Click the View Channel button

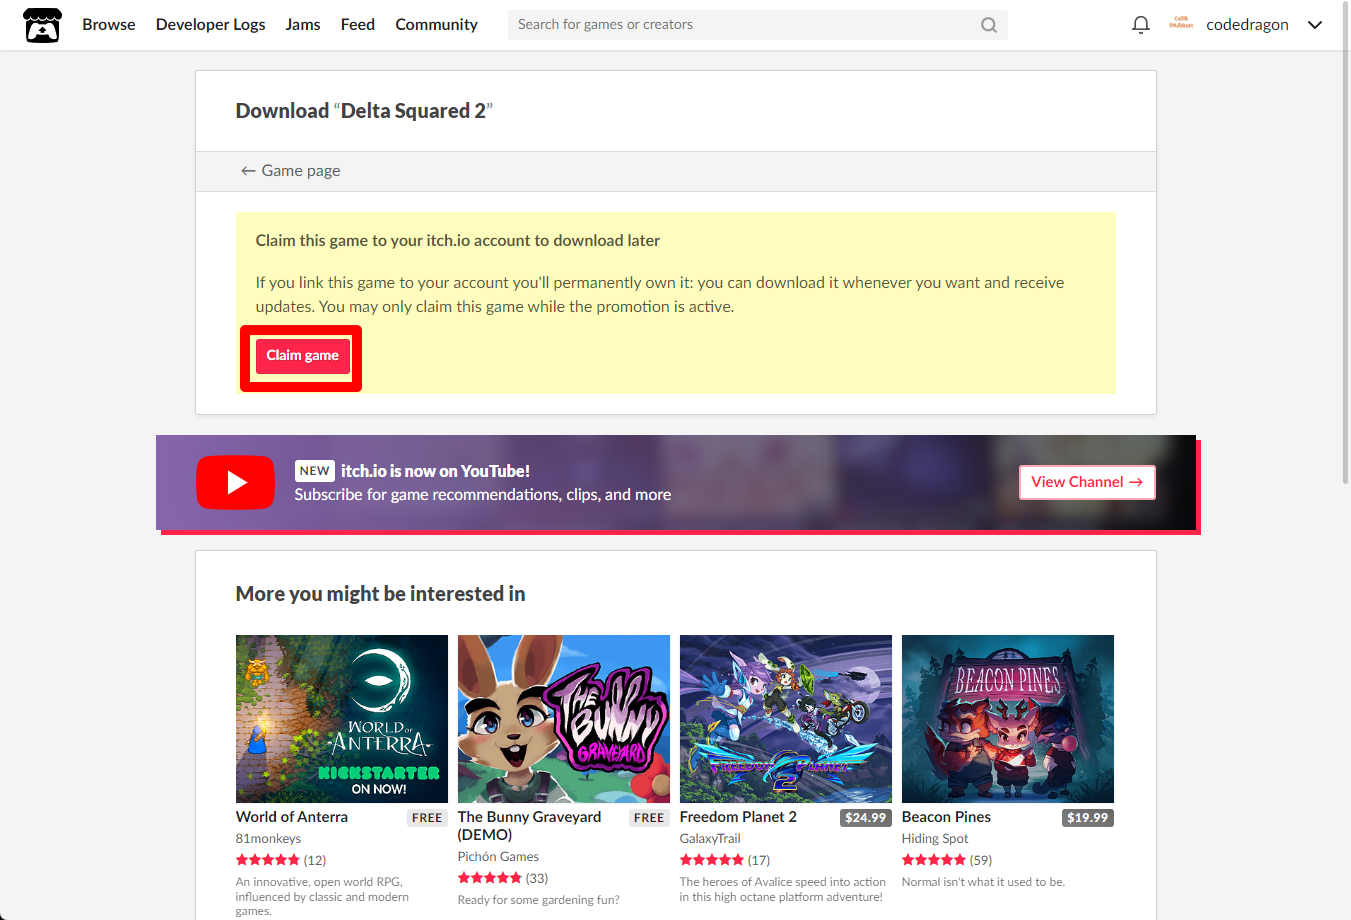point(1087,482)
